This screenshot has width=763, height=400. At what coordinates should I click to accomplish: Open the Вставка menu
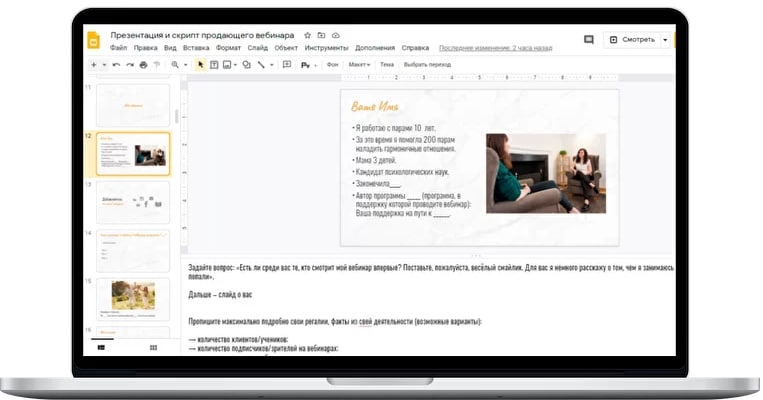[196, 48]
